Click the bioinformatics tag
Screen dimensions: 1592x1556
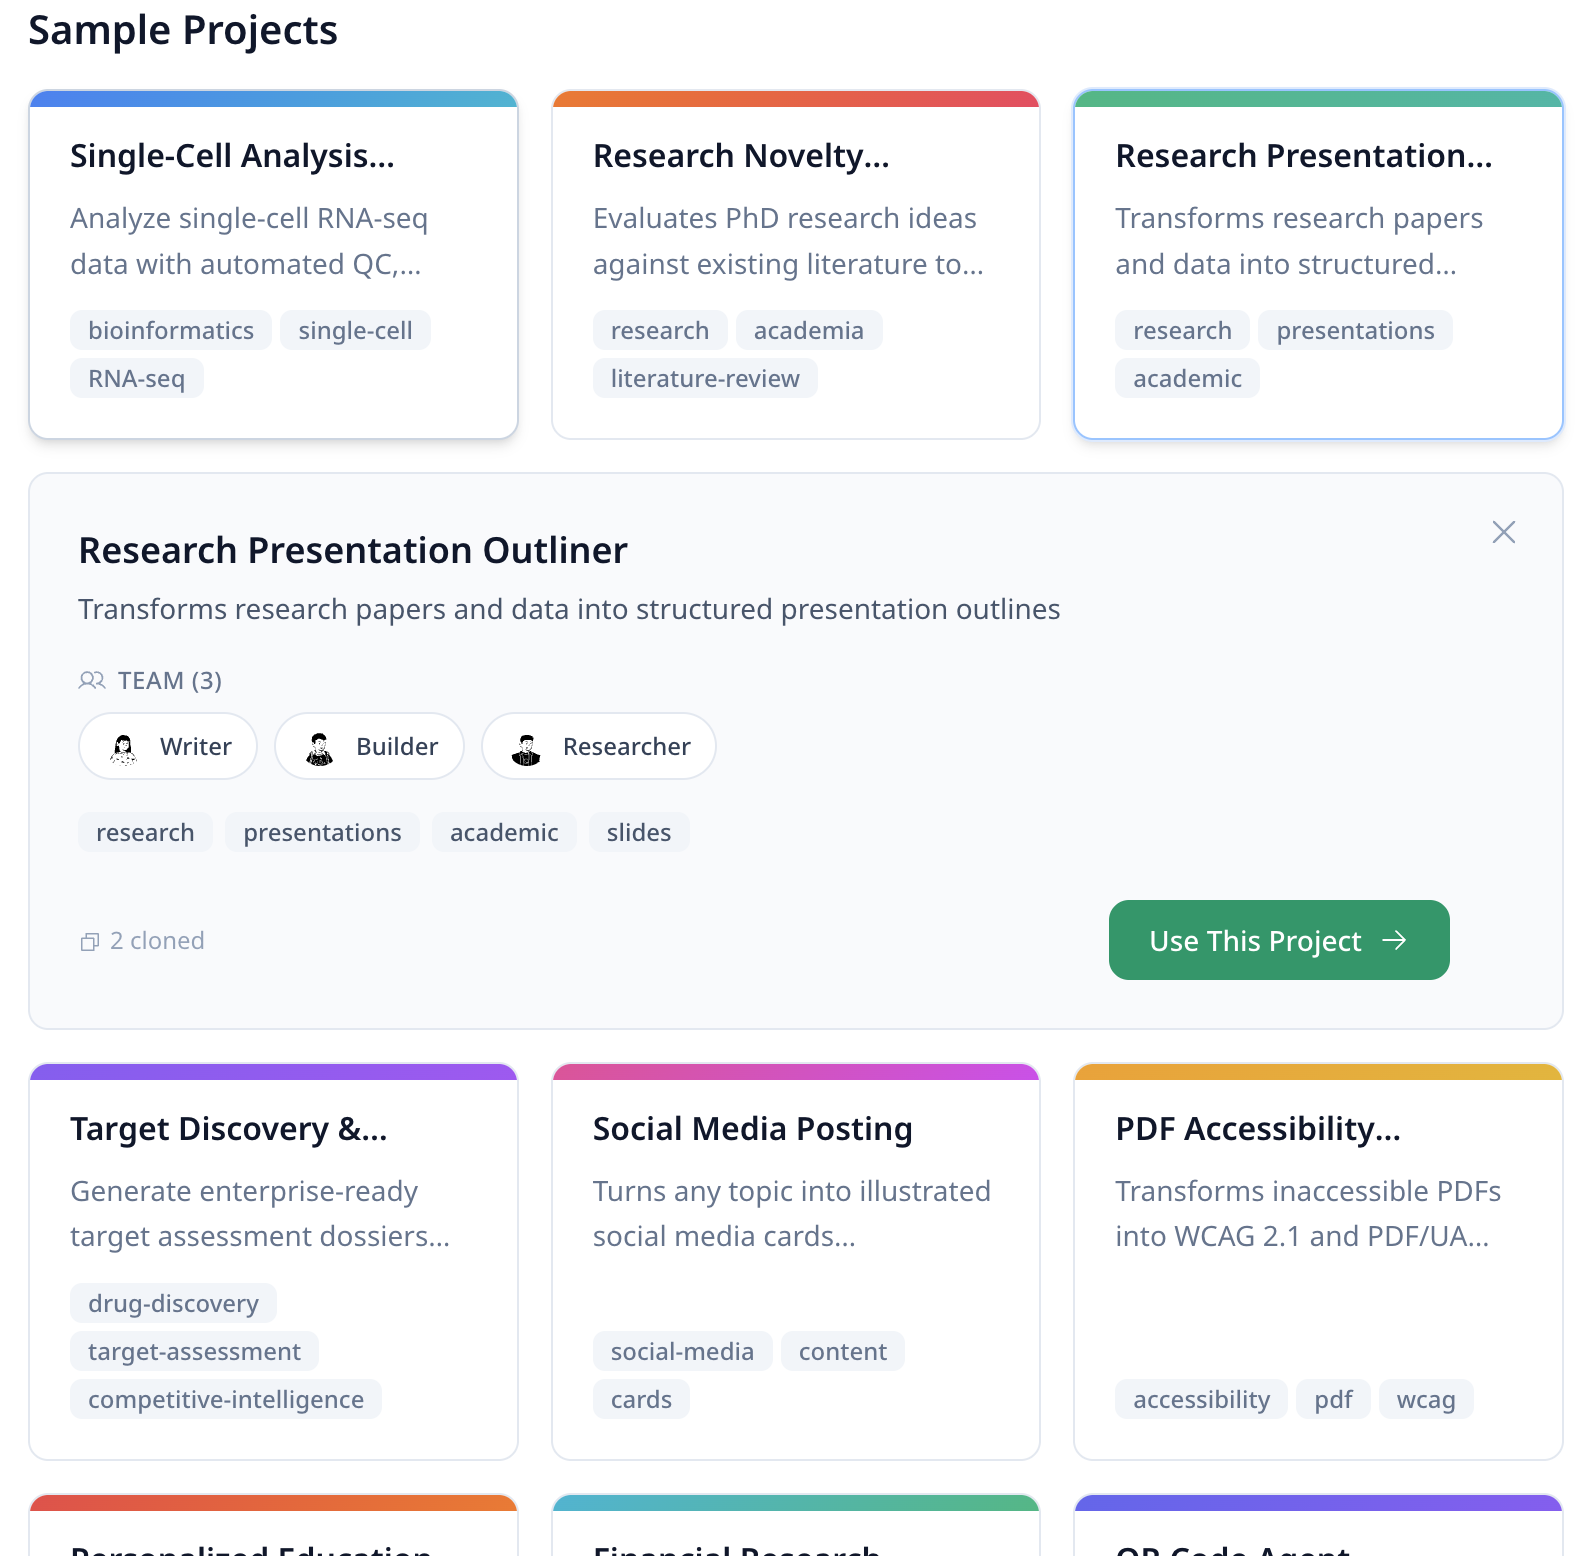tap(171, 331)
